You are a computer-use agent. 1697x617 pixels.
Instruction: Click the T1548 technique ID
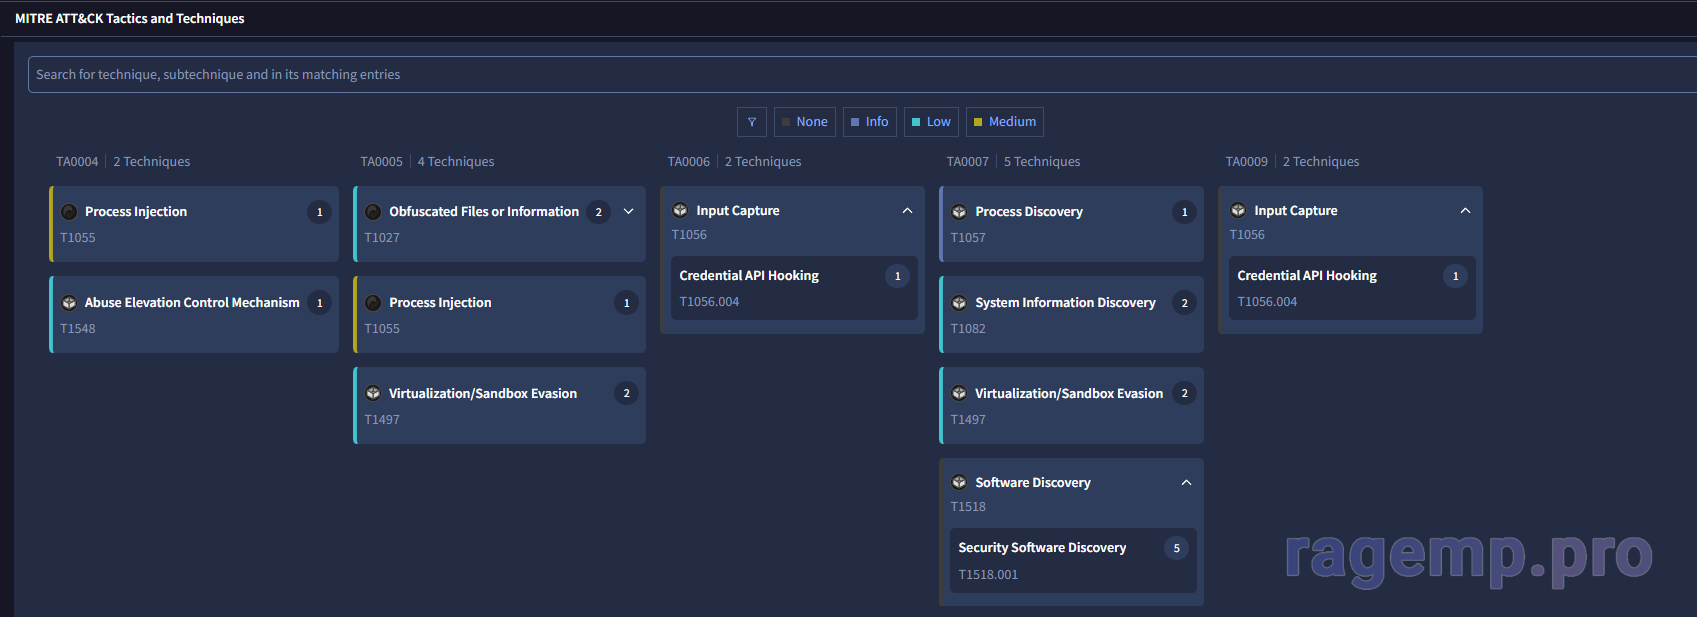click(78, 329)
